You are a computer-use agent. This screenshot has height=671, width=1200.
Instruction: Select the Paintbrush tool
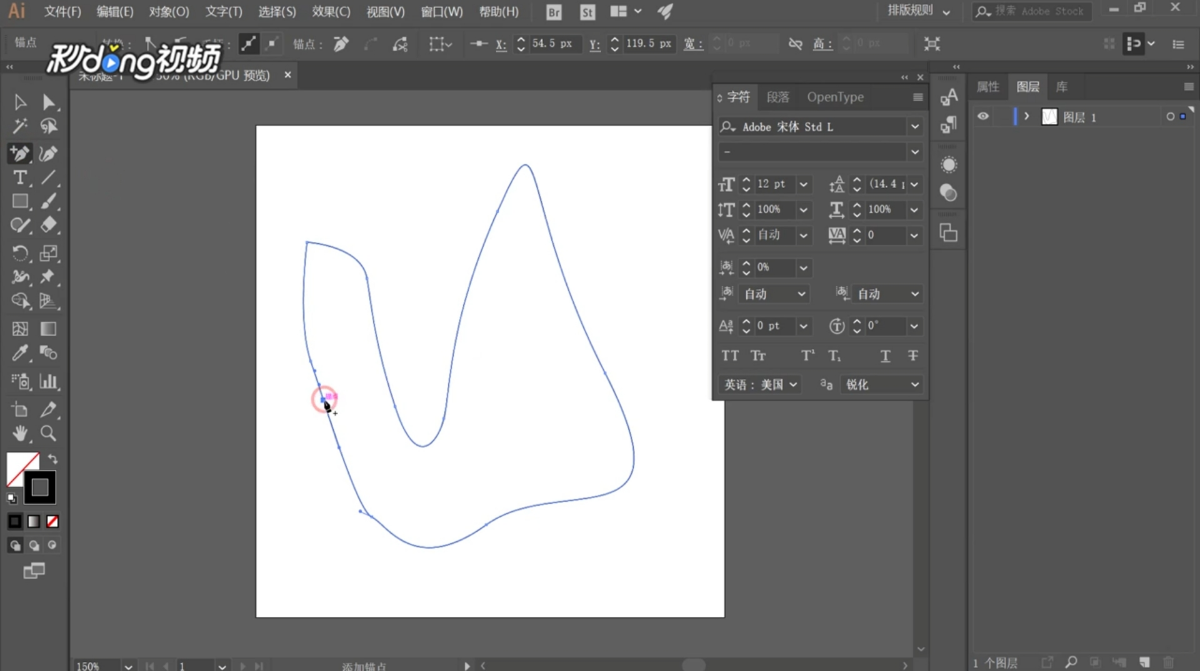[x=48, y=201]
